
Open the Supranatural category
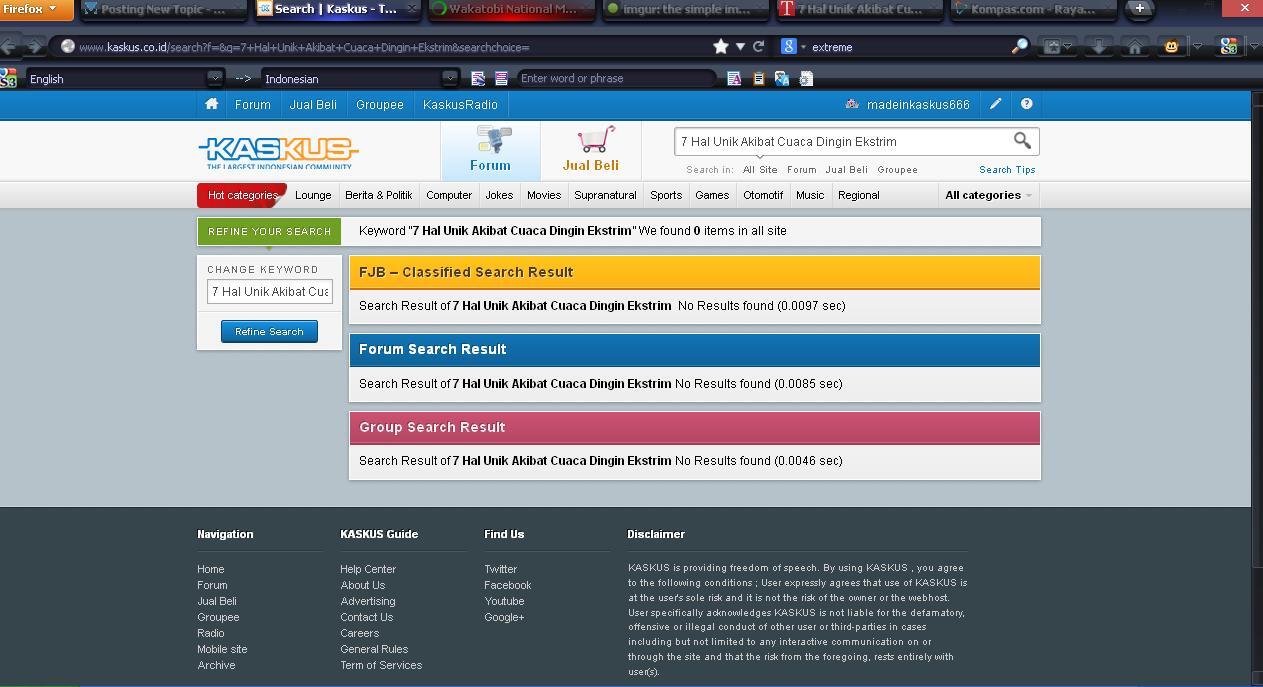pos(605,195)
